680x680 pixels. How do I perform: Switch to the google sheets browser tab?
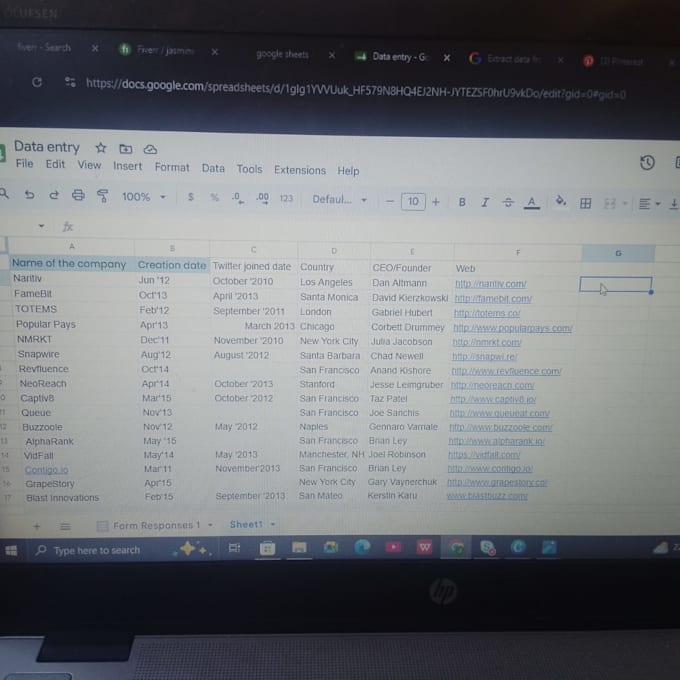pos(282,54)
